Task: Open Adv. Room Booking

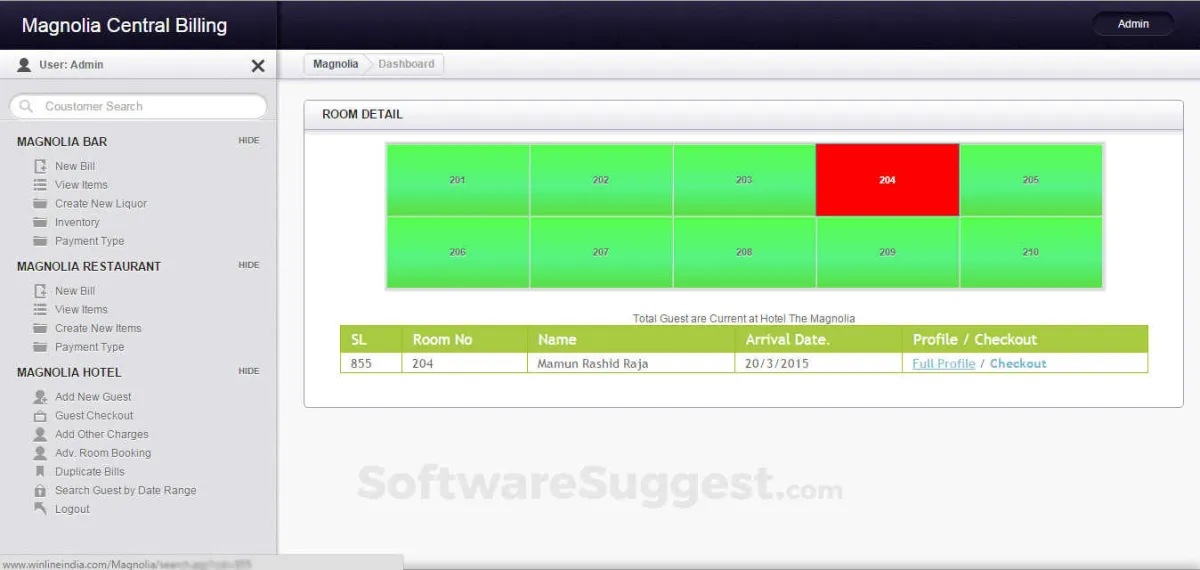Action: pyautogui.click(x=103, y=453)
